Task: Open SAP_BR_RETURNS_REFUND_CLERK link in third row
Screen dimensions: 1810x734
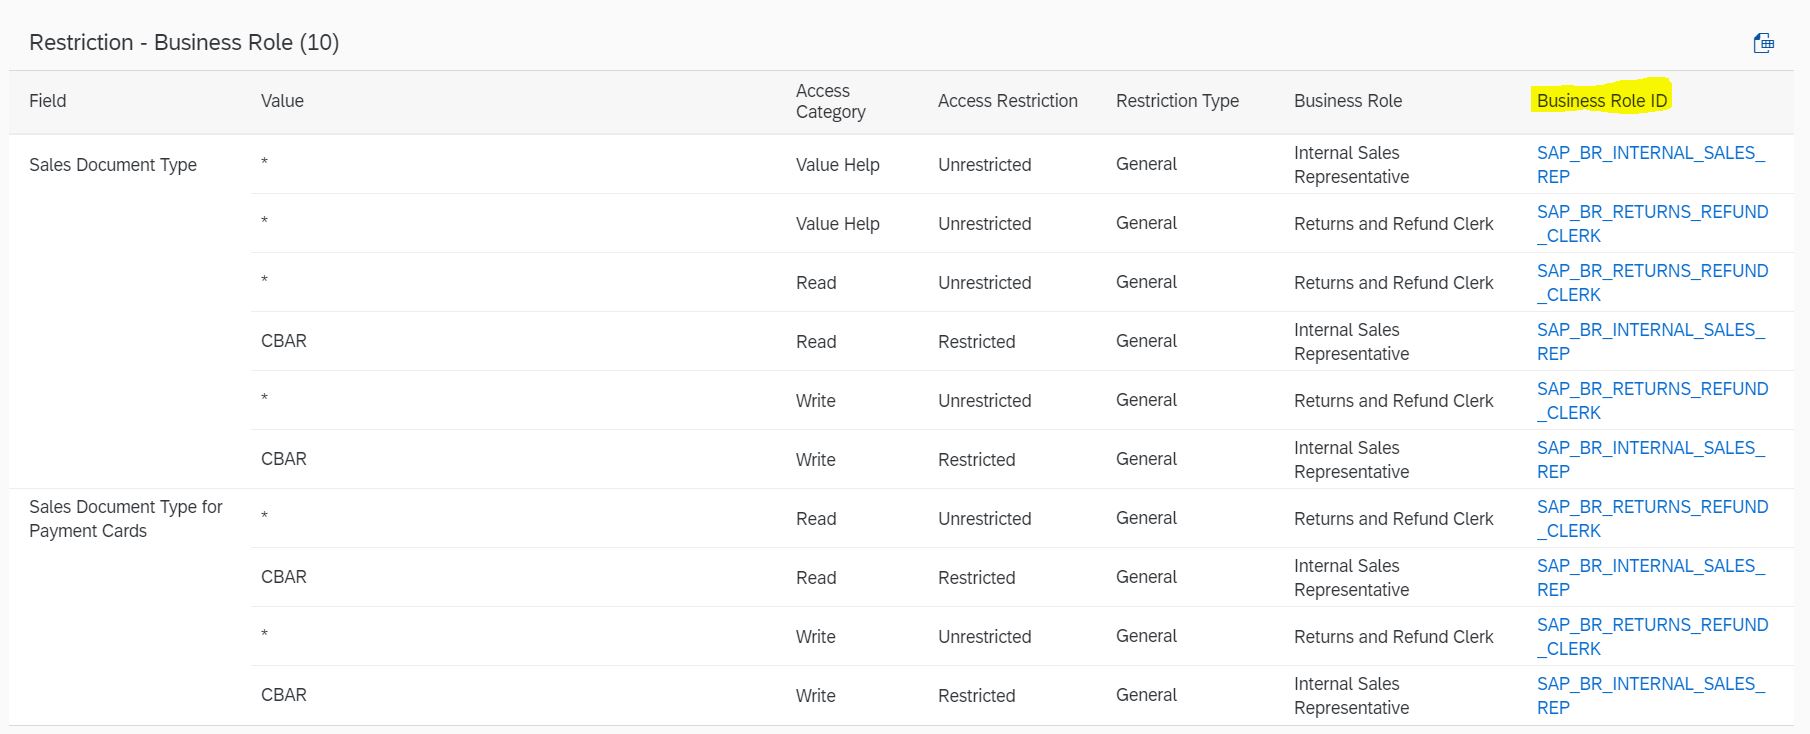Action: (1652, 283)
